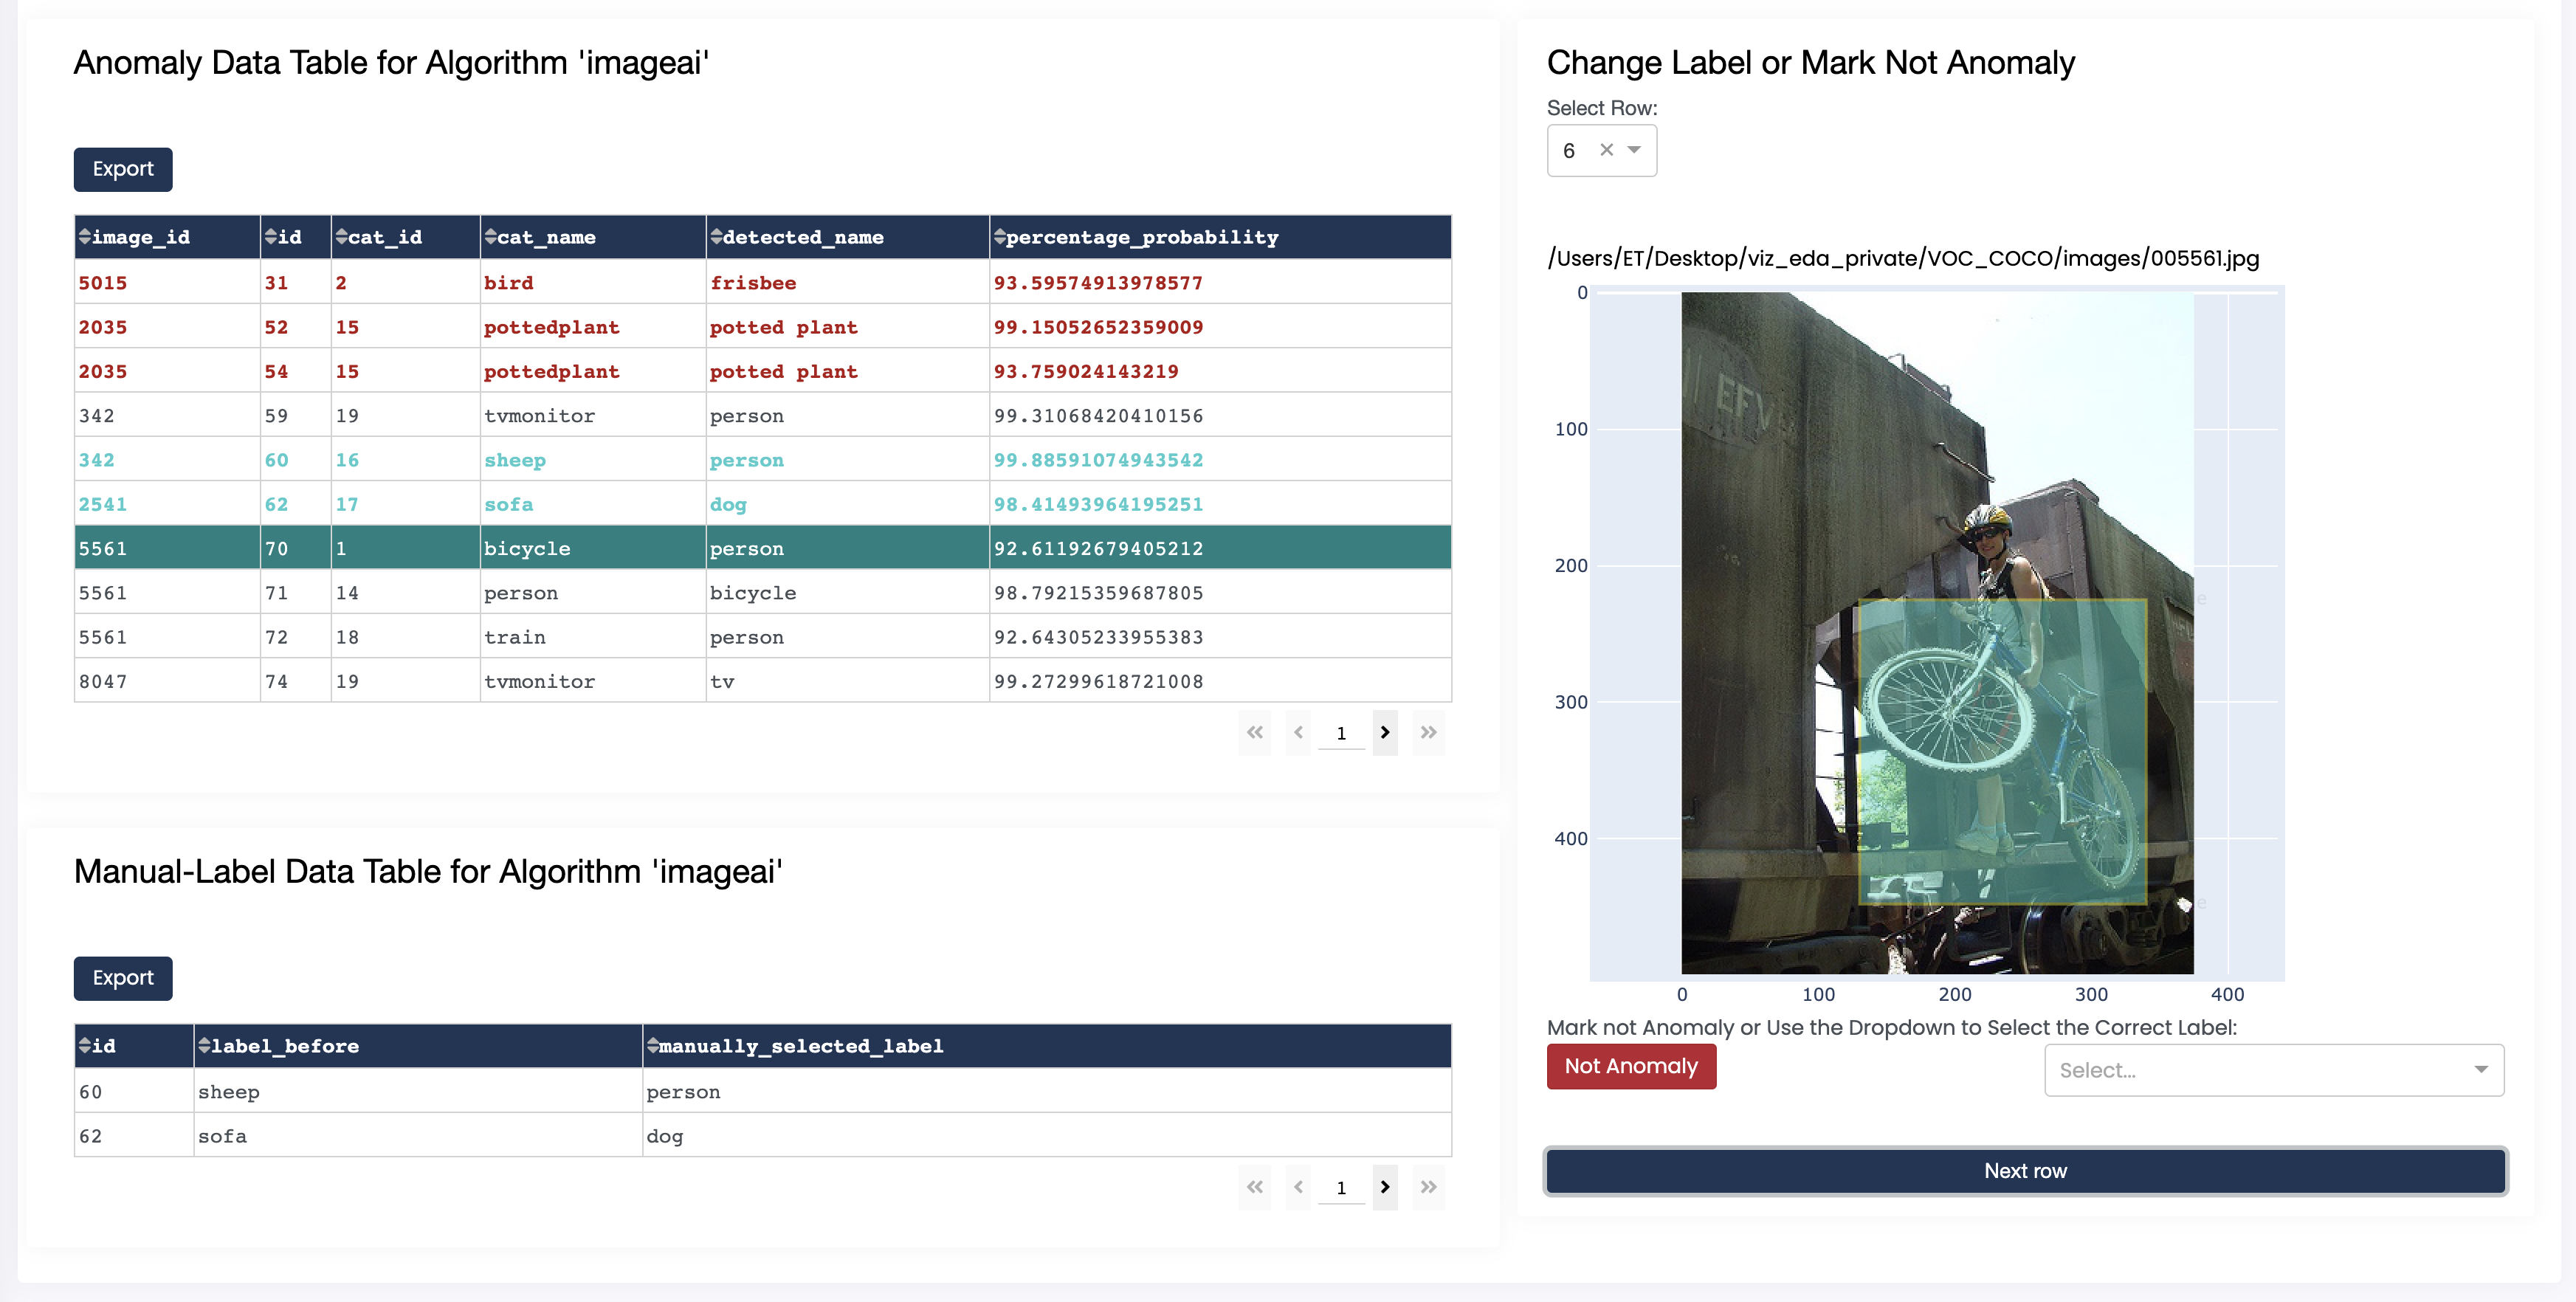Sort manual table by label_before icon

[204, 1045]
